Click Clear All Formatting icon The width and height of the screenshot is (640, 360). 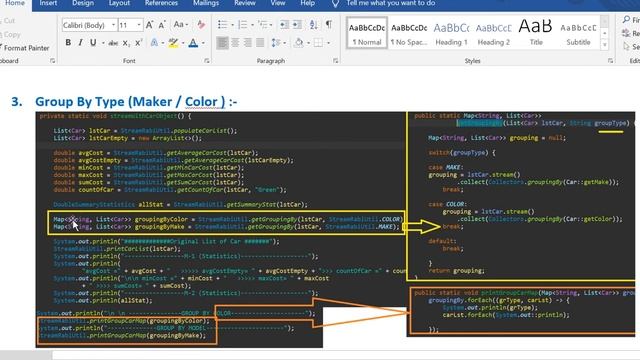(201, 24)
